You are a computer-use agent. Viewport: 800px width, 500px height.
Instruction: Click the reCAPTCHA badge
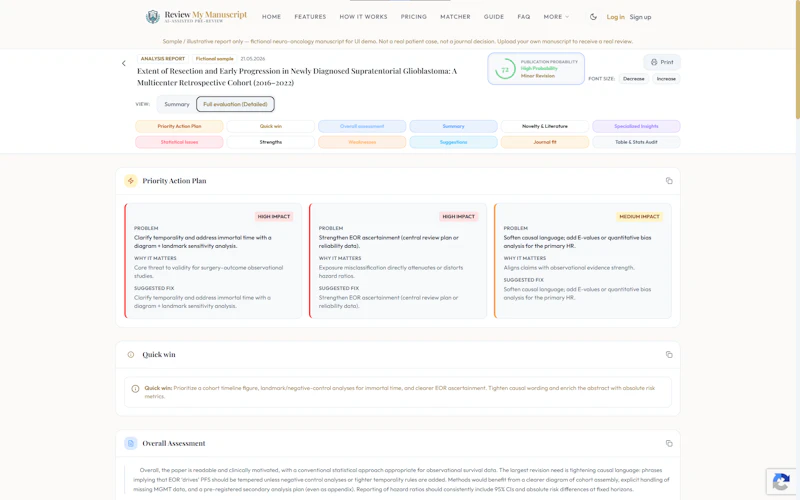point(781,482)
